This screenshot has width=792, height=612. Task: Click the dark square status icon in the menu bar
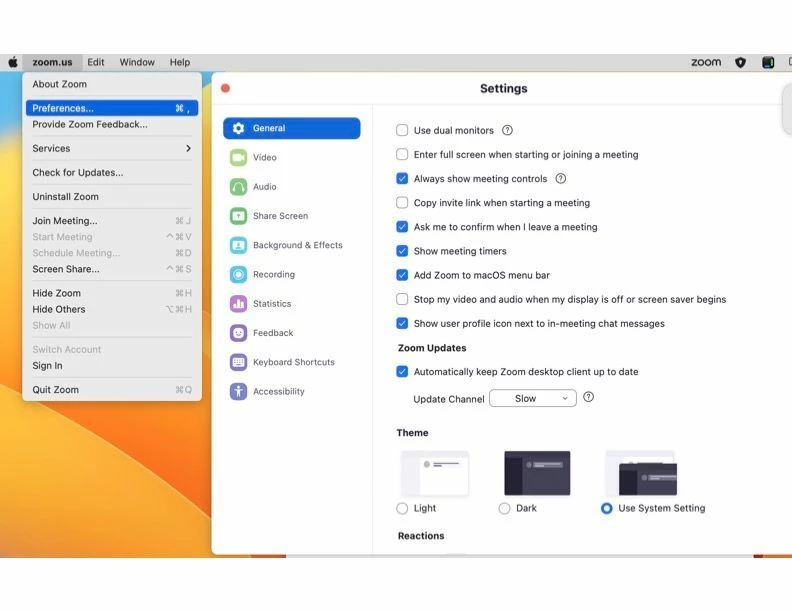(768, 62)
